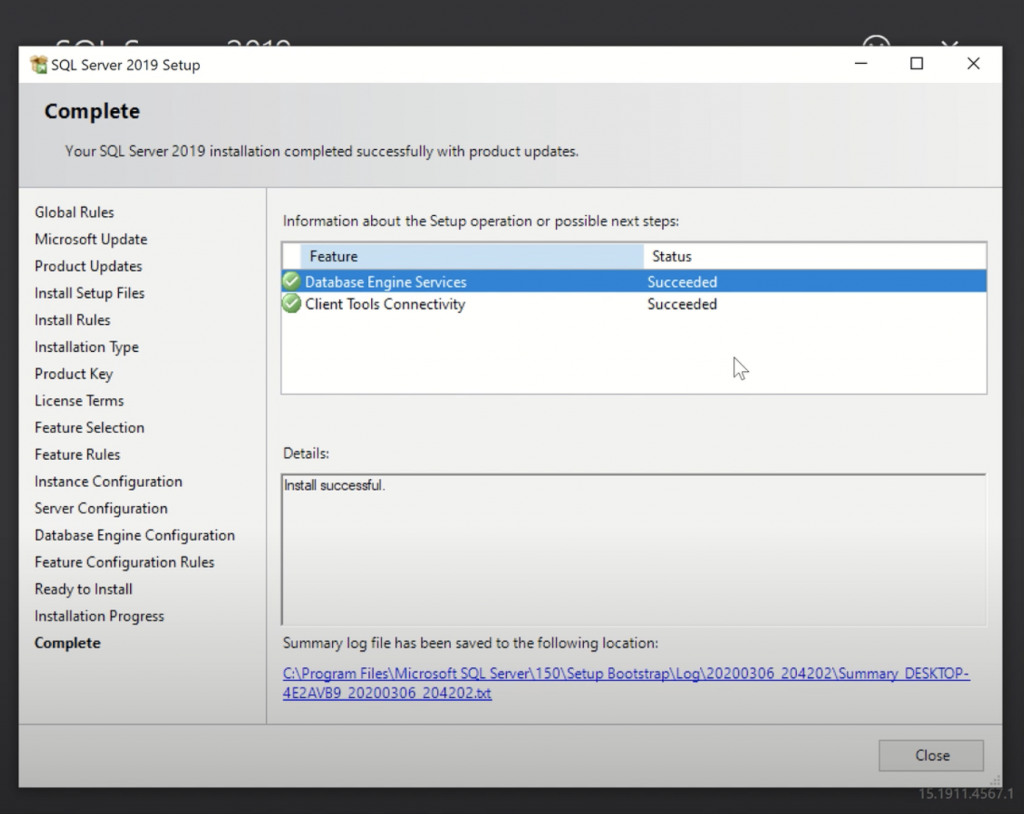The width and height of the screenshot is (1024, 814).
Task: Click the Feature Selection step
Action: point(89,427)
